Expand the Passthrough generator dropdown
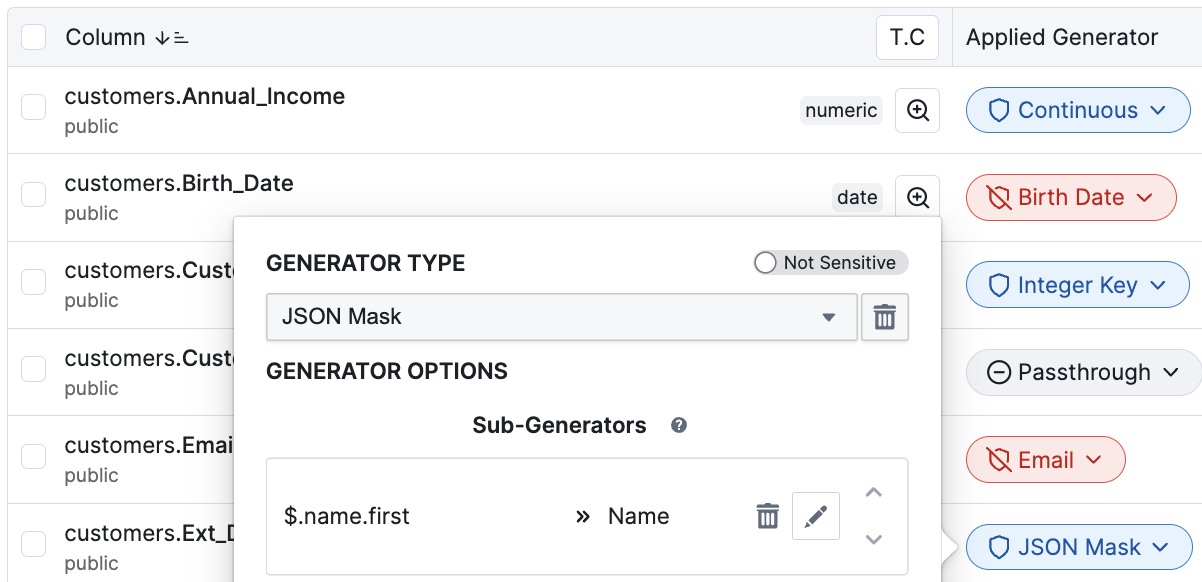The image size is (1202, 582). click(x=1083, y=373)
